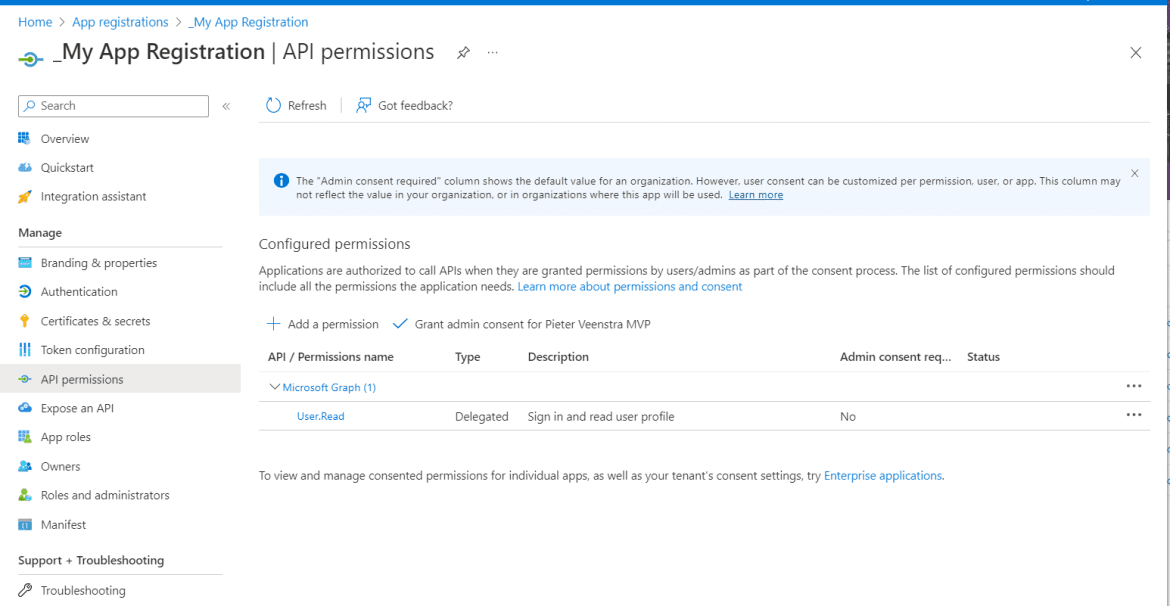Click the blue info icon in the banner
The image size is (1170, 606).
tap(281, 181)
